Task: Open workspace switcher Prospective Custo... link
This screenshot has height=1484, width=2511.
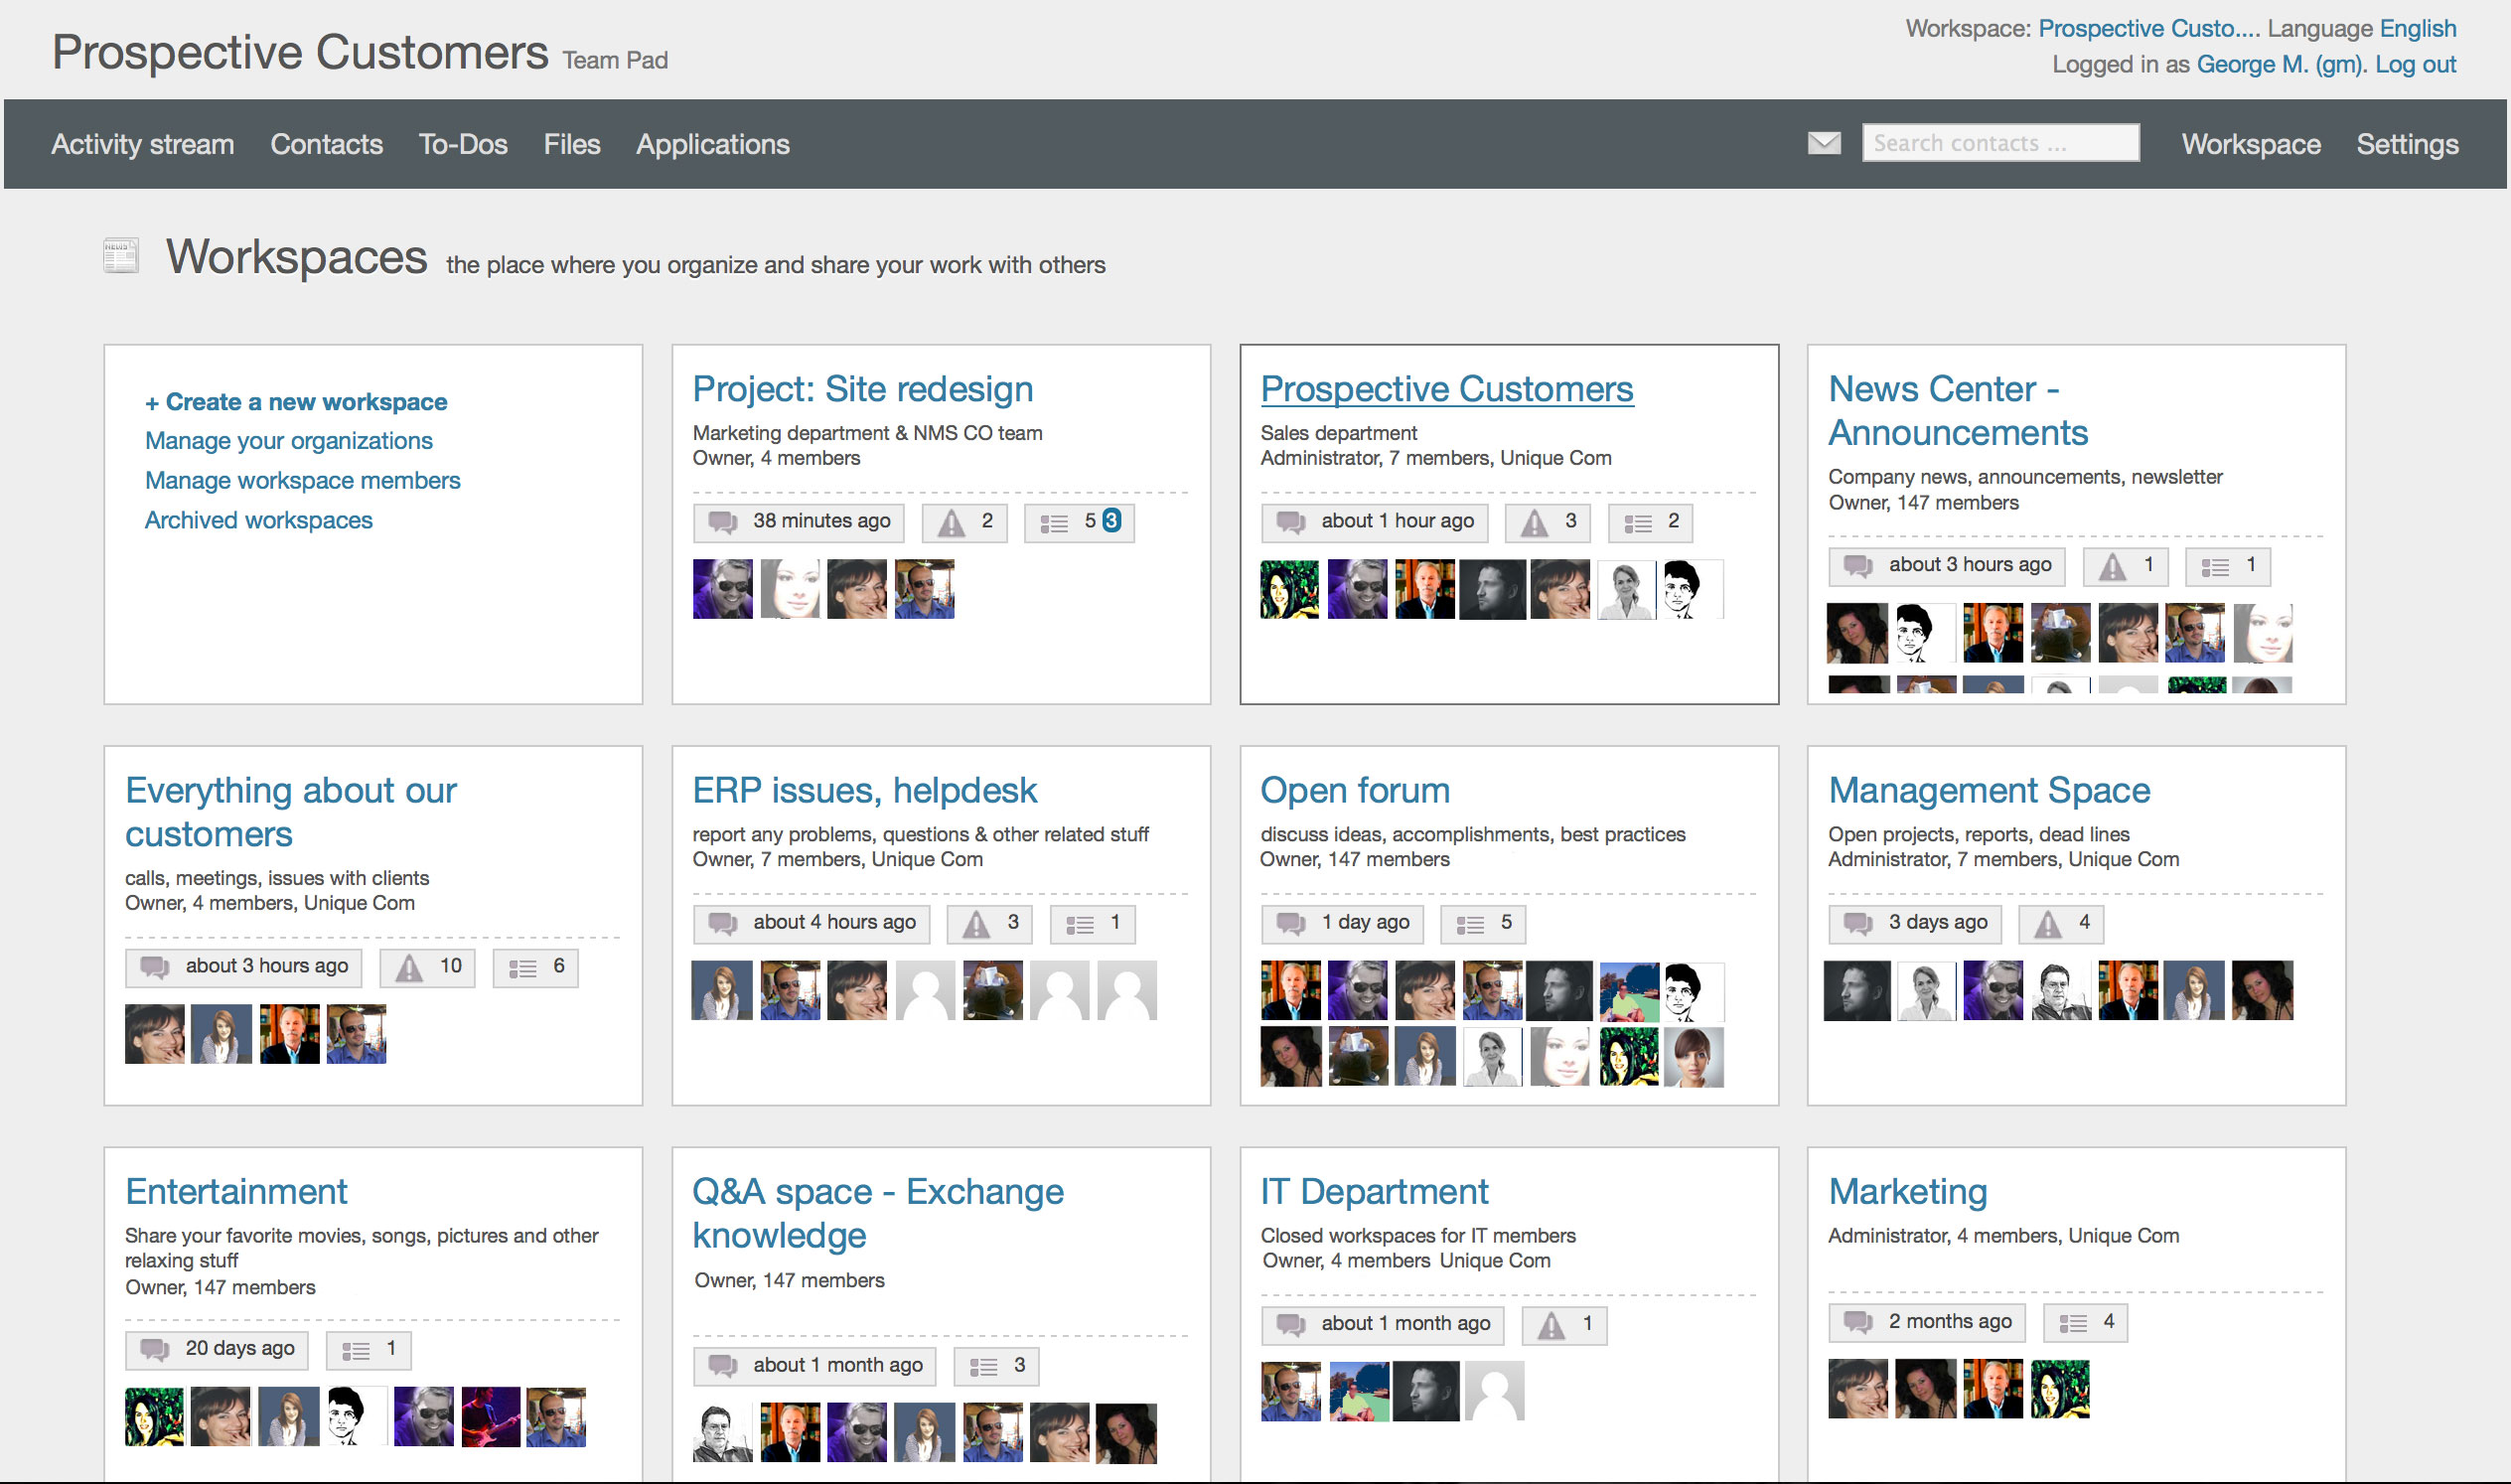Action: [x=2148, y=28]
